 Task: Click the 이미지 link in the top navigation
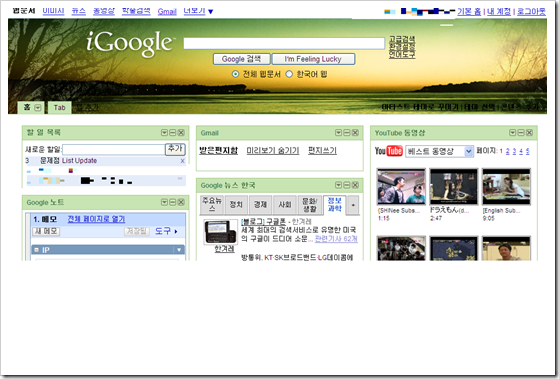point(53,11)
